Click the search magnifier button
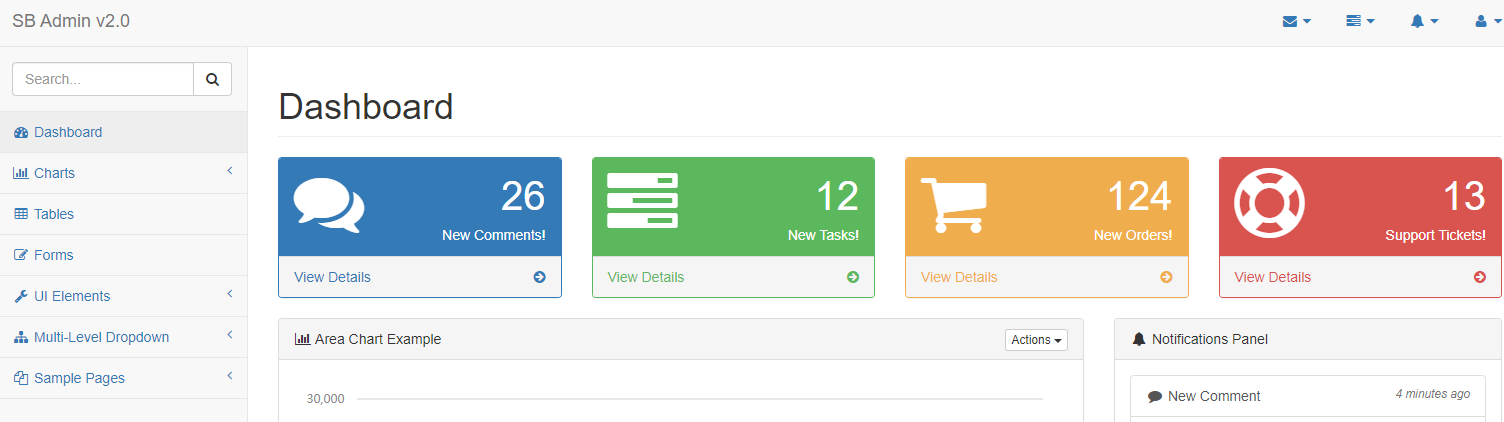The image size is (1504, 422). point(212,79)
